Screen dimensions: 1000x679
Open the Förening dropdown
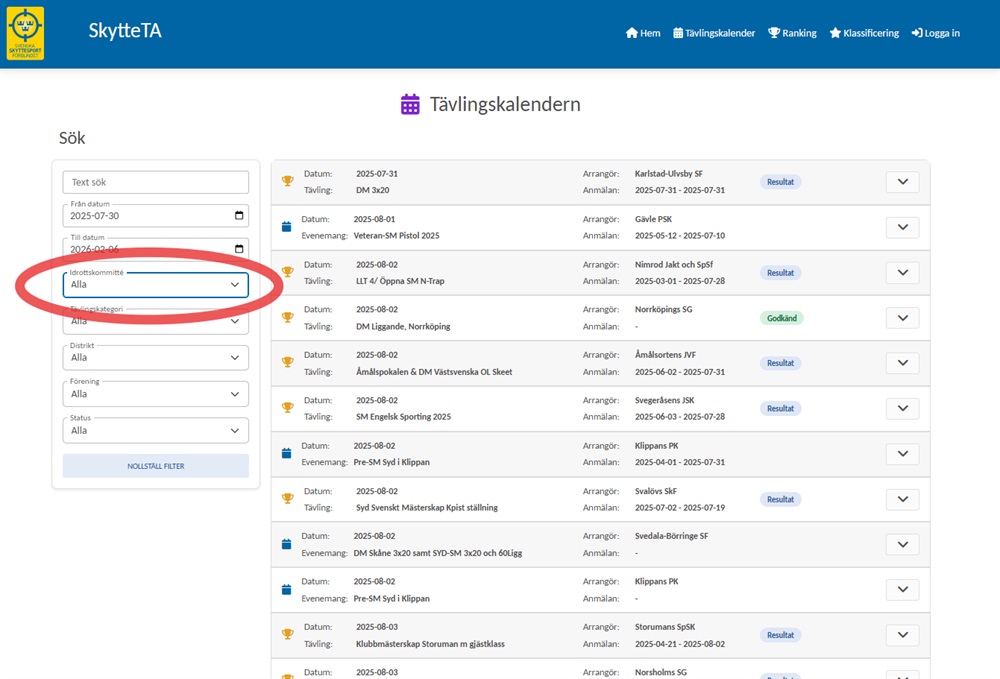click(x=156, y=394)
